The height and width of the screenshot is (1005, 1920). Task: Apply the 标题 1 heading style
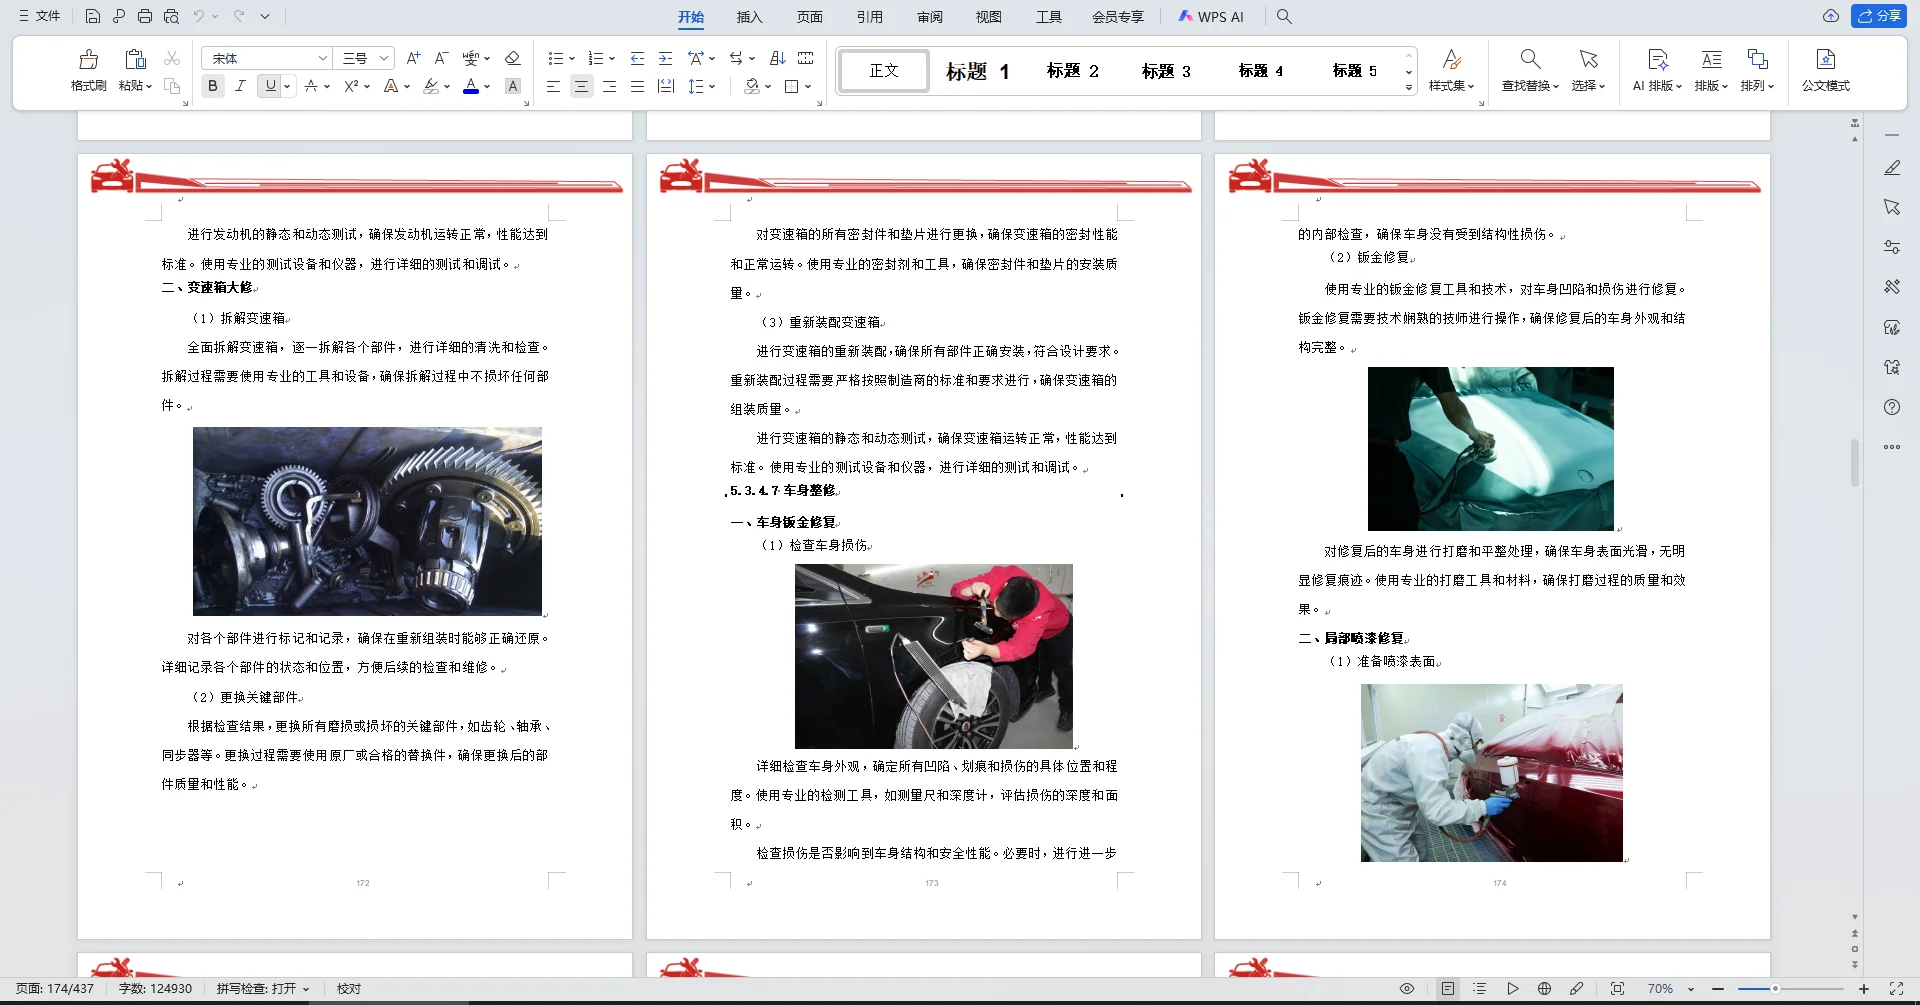(x=976, y=71)
